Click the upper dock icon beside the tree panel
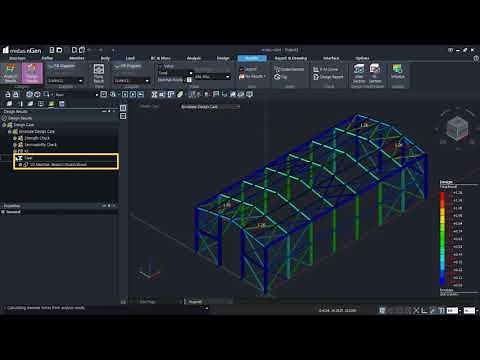The height and width of the screenshot is (360, 480). click(123, 108)
